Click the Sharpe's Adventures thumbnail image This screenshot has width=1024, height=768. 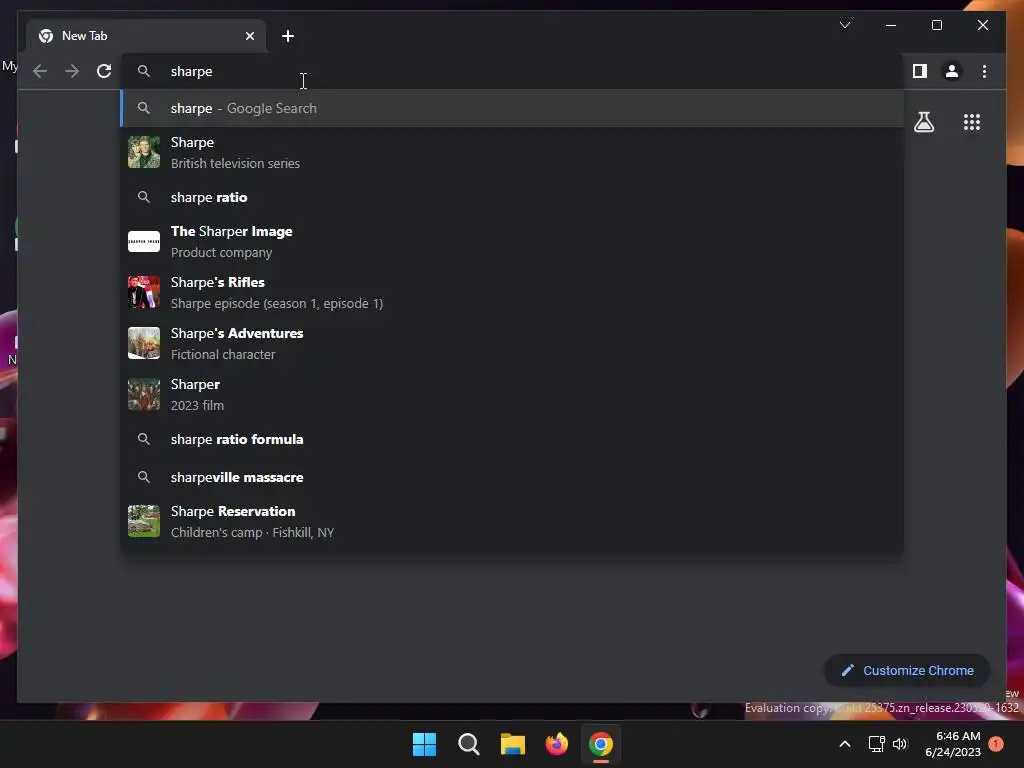coord(144,343)
